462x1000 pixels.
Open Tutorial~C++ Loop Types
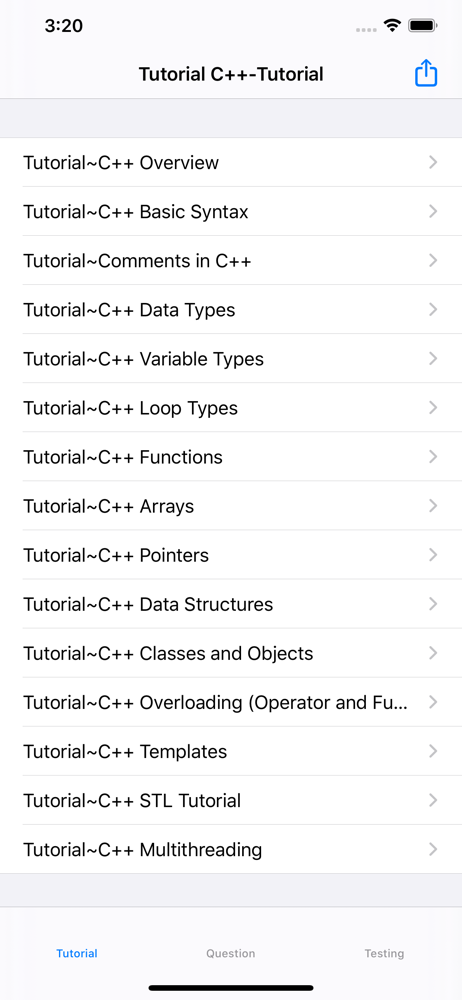tap(231, 408)
